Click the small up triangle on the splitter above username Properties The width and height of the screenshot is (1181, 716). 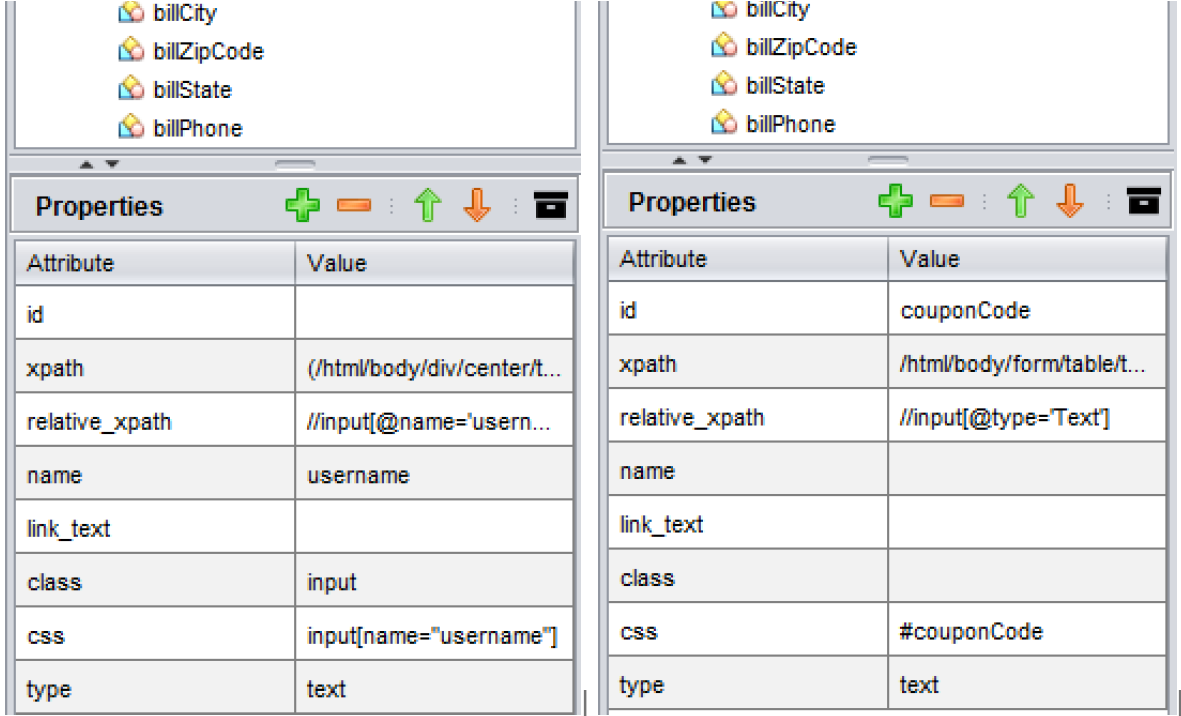[86, 164]
